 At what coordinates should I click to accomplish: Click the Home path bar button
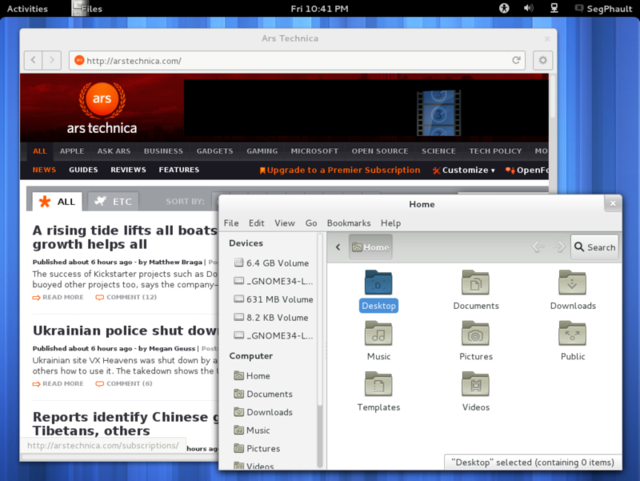[371, 247]
